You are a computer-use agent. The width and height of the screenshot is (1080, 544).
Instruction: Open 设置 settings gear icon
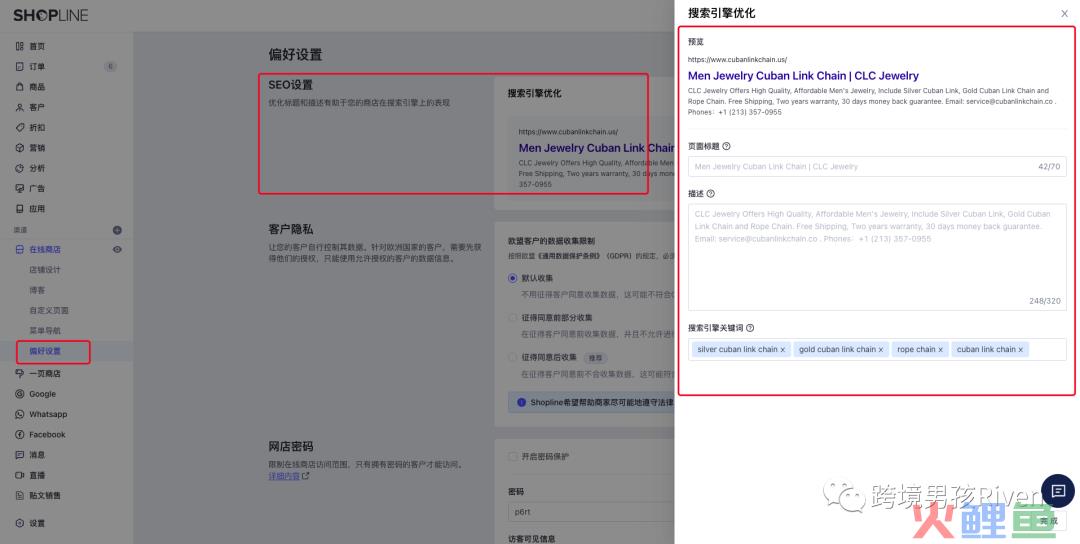coord(19,523)
